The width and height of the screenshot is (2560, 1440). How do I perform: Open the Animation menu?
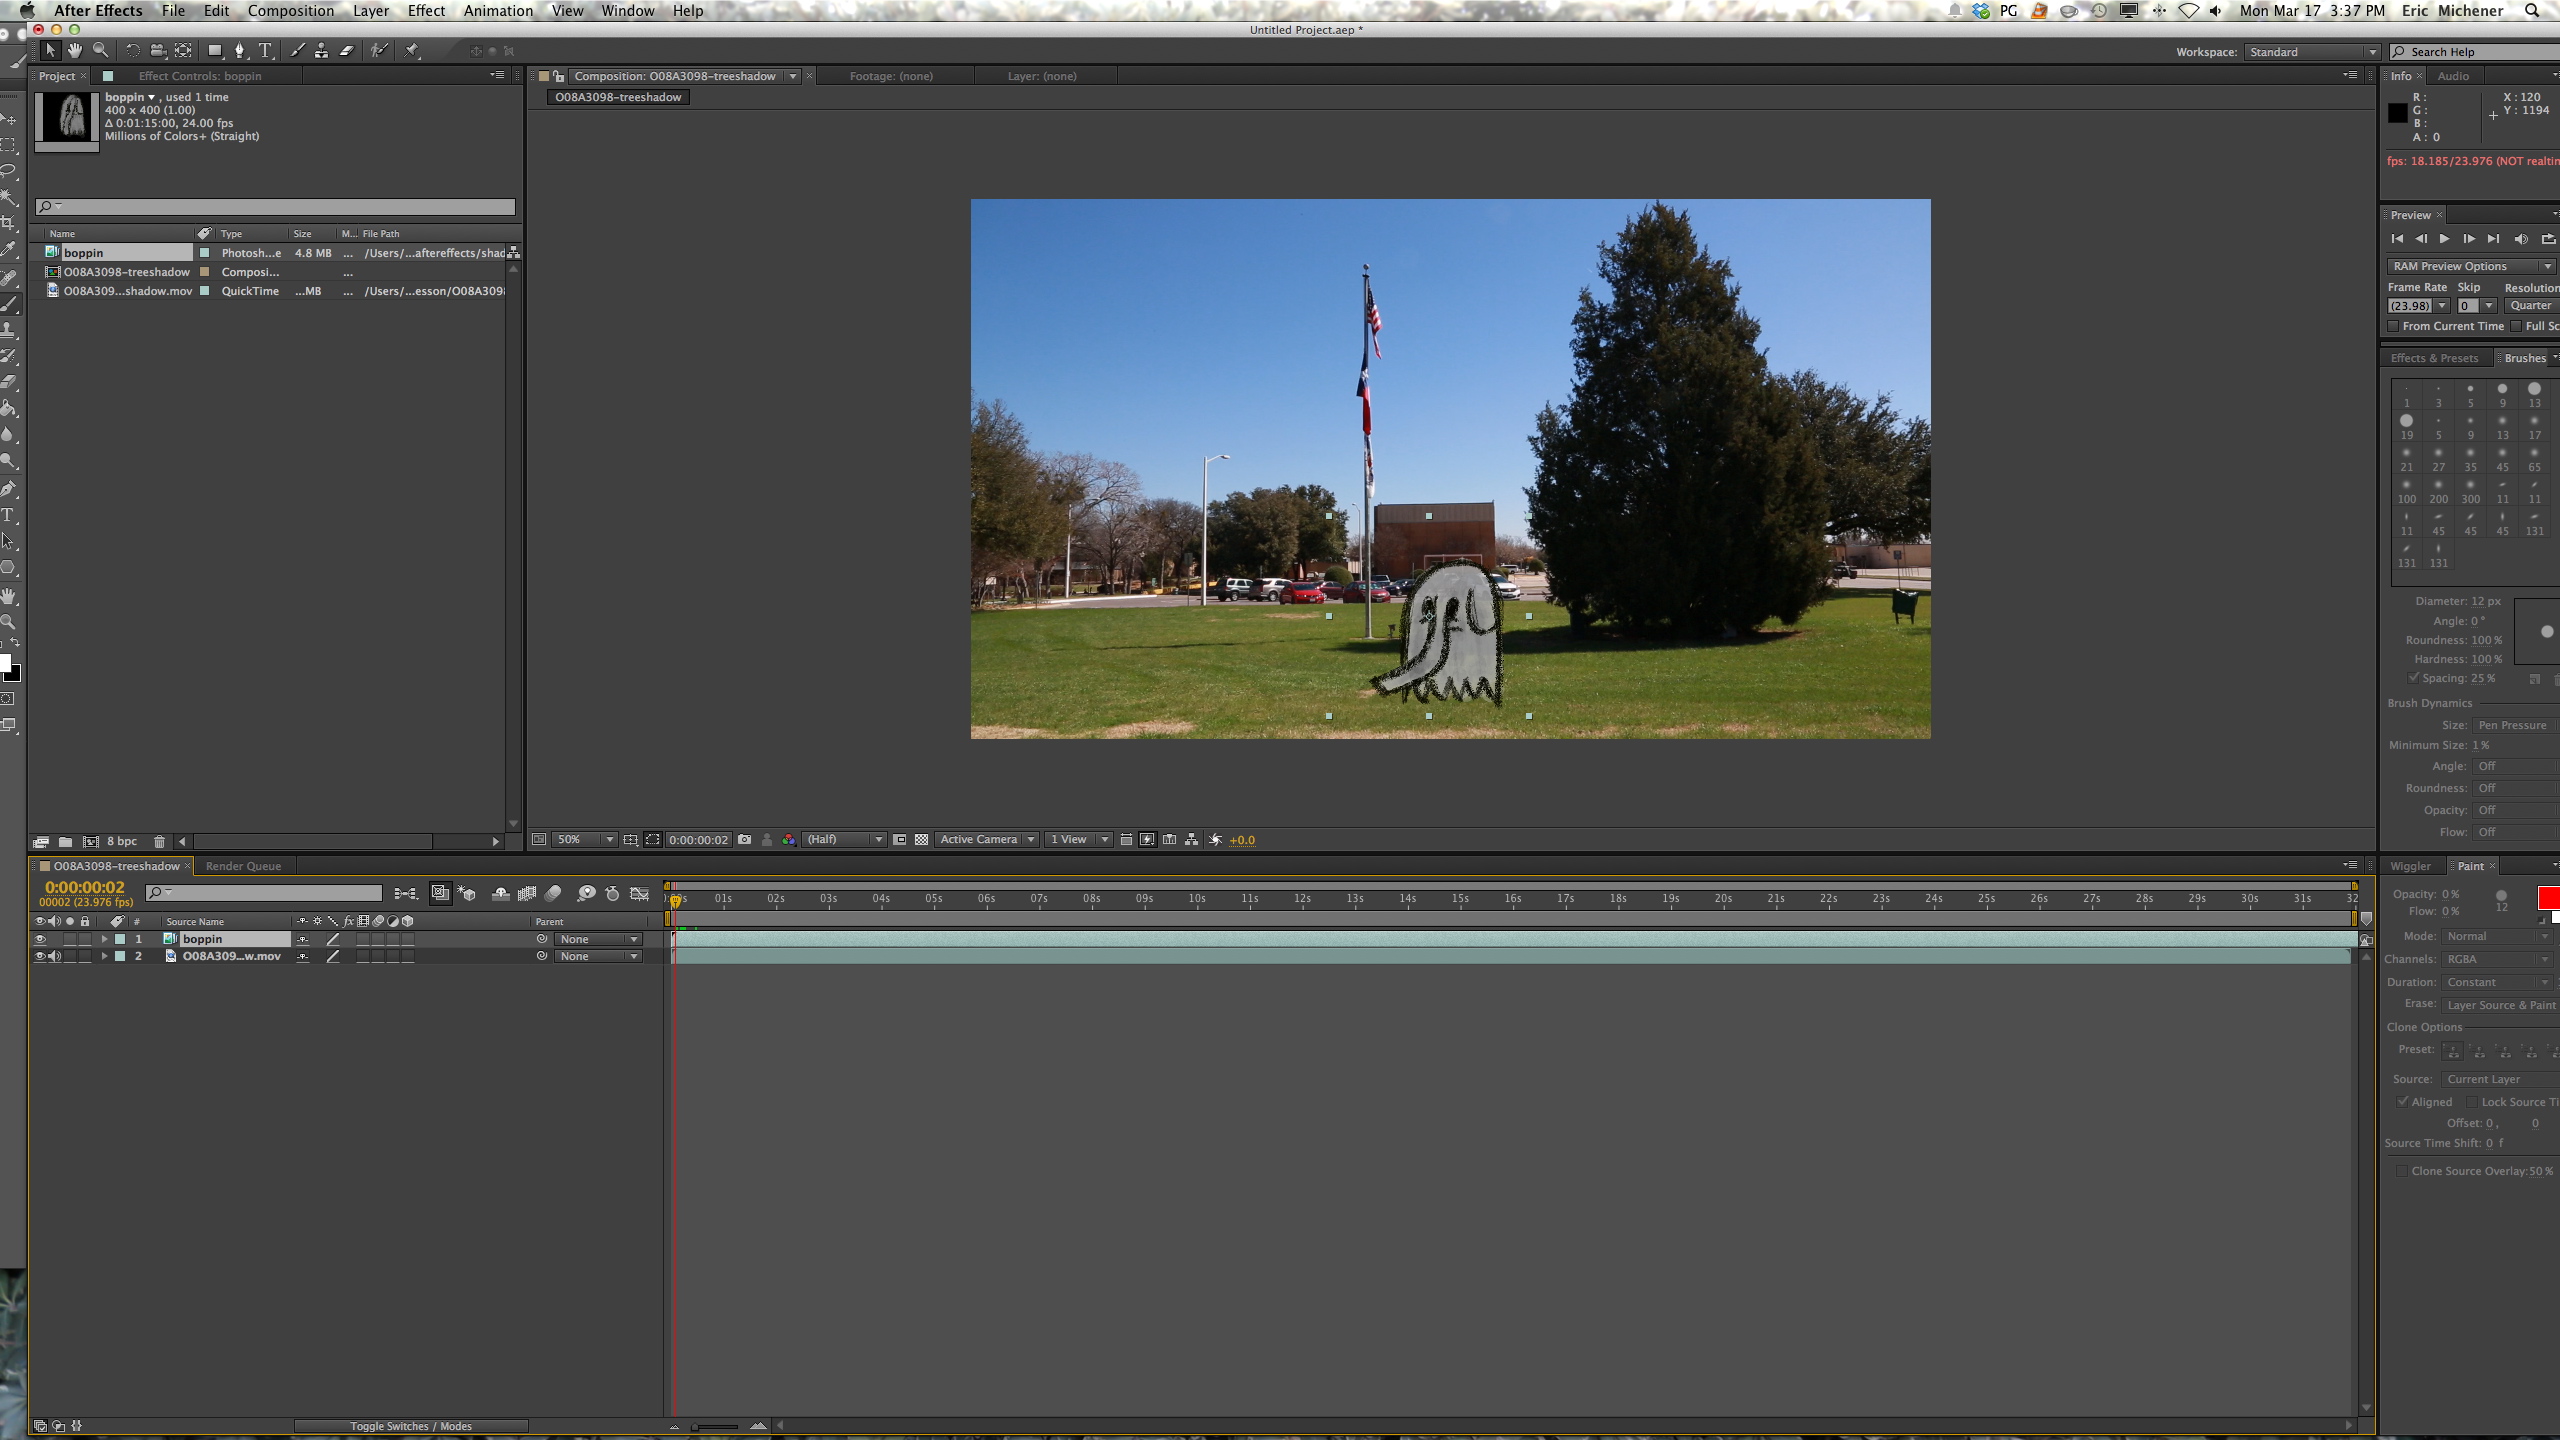[497, 11]
